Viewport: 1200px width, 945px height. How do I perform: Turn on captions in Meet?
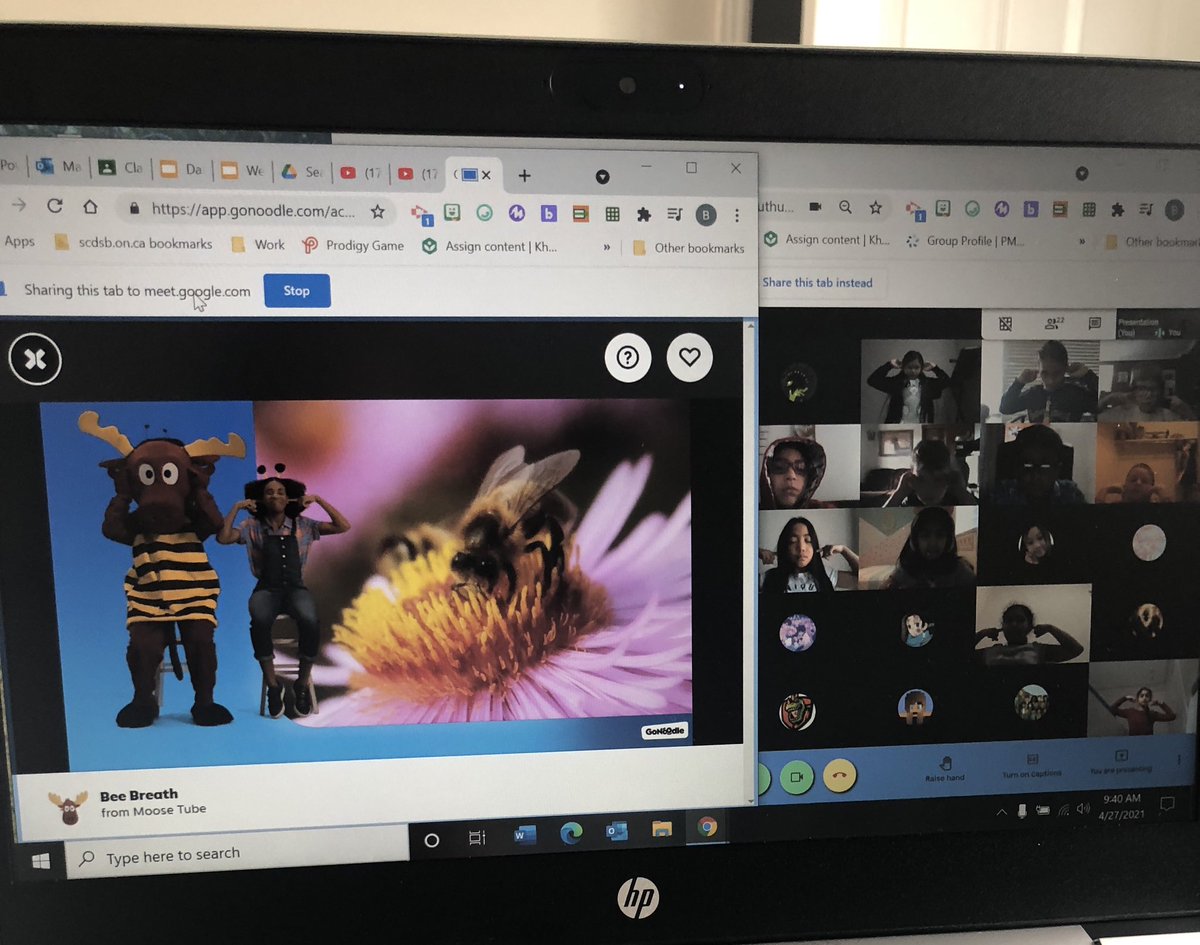click(x=1033, y=764)
